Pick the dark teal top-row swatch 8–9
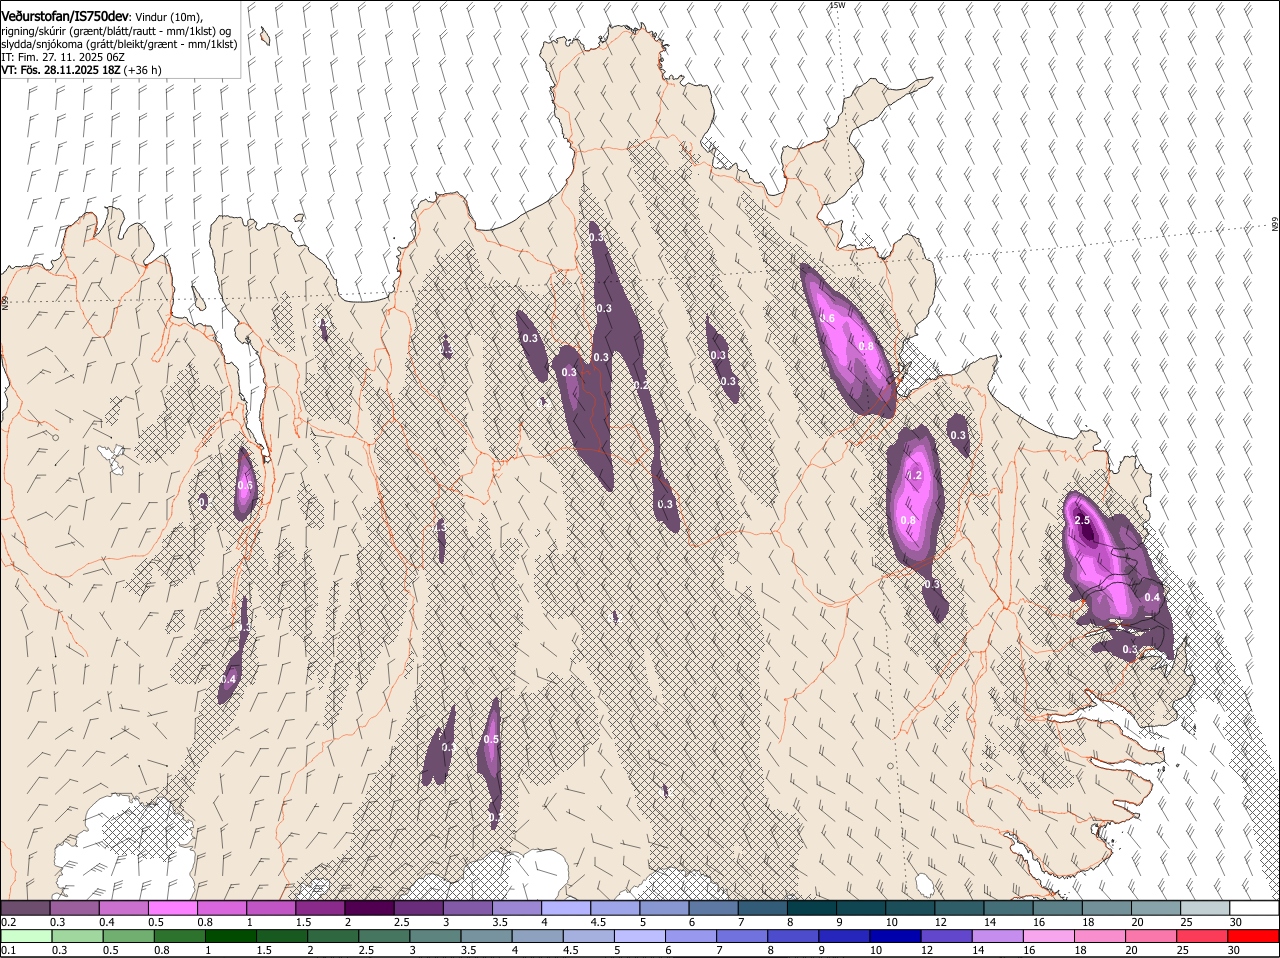Image resolution: width=1280 pixels, height=958 pixels. (812, 907)
